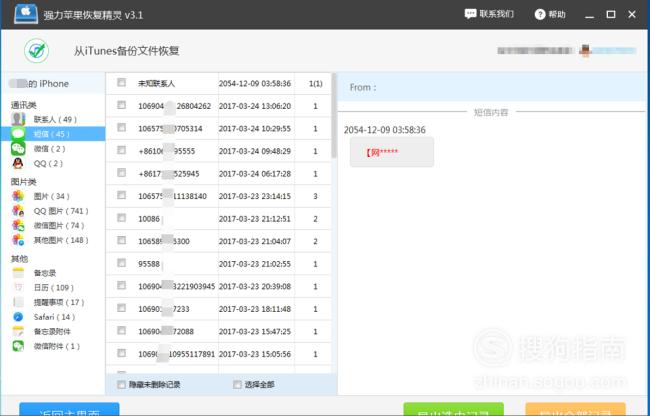650x416 pixels.
Task: Click the orange export all records button
Action: pos(575,409)
